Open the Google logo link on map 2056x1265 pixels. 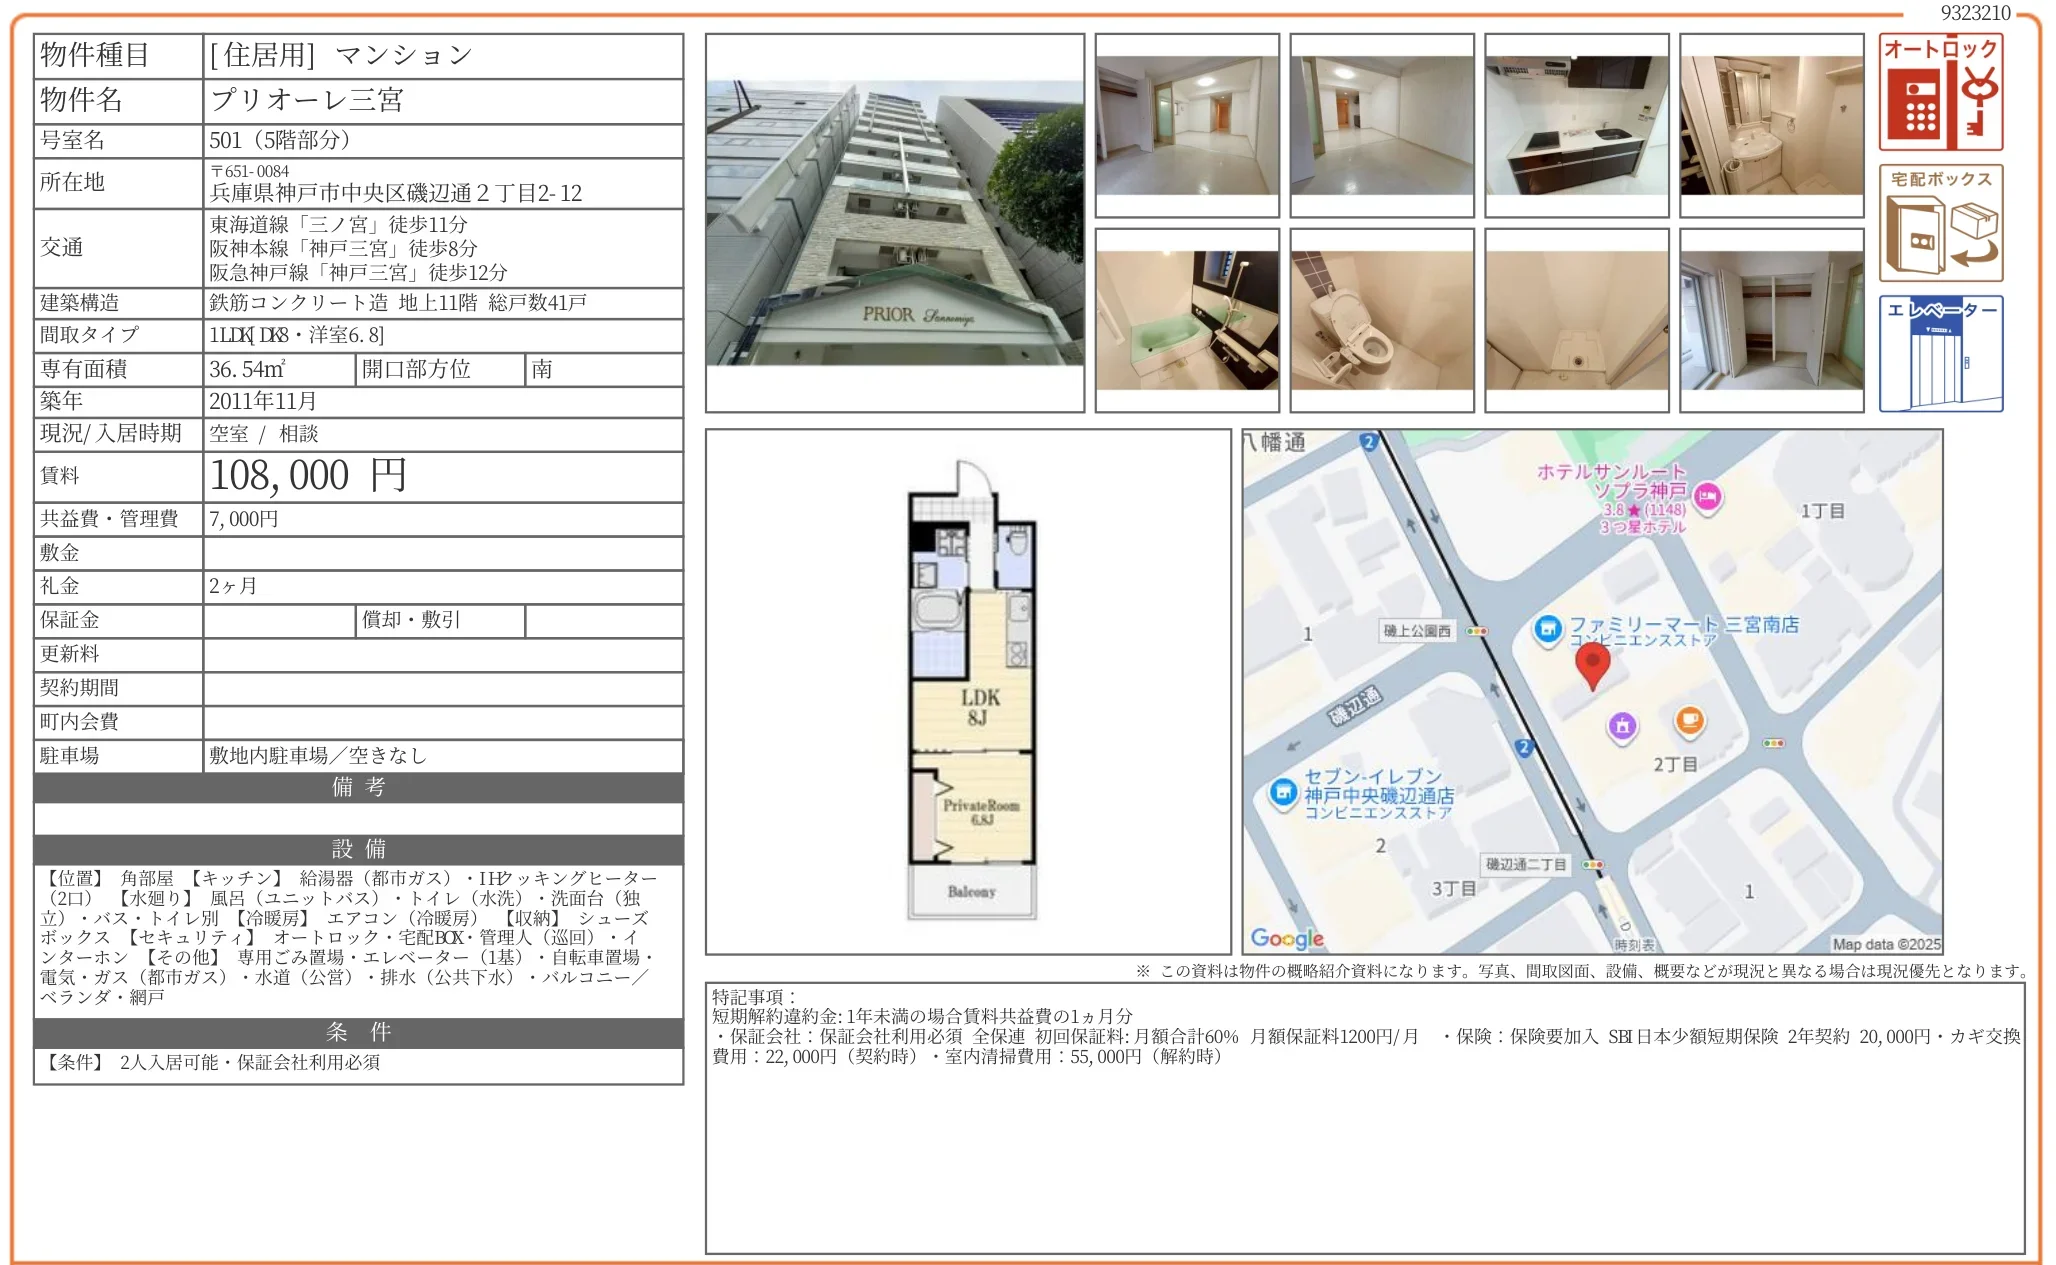1287,938
